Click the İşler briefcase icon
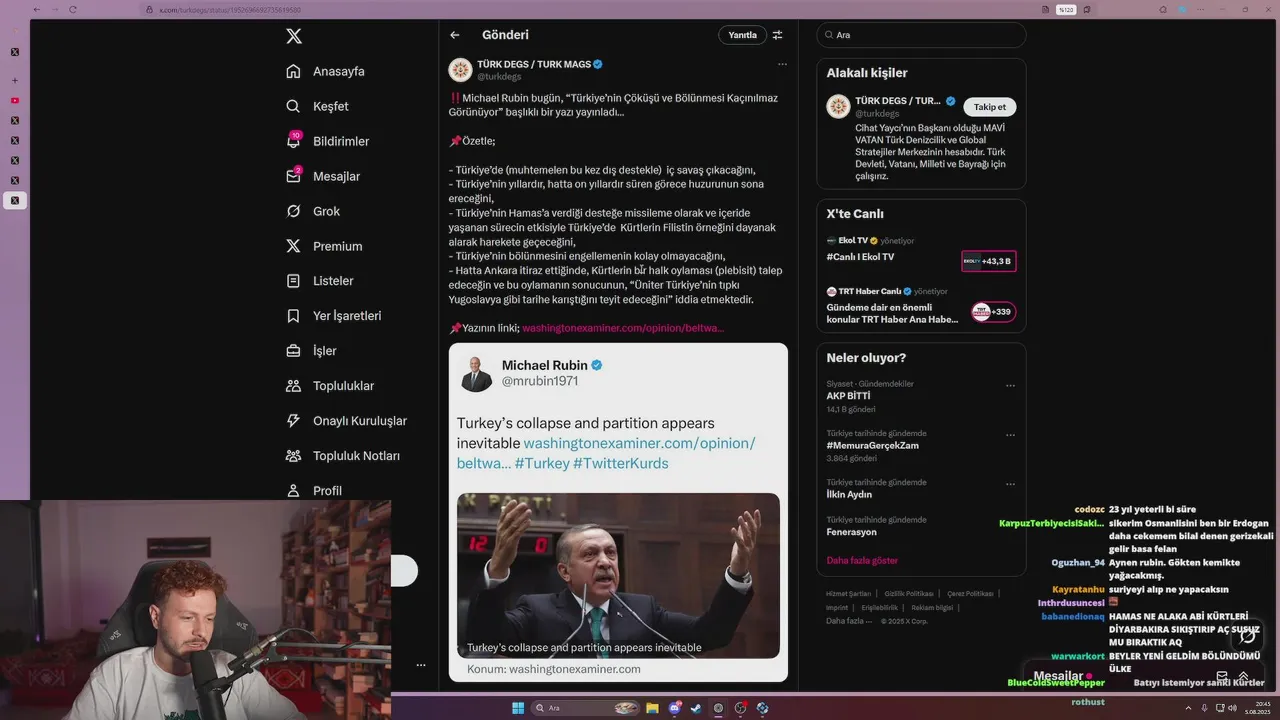 tap(293, 351)
